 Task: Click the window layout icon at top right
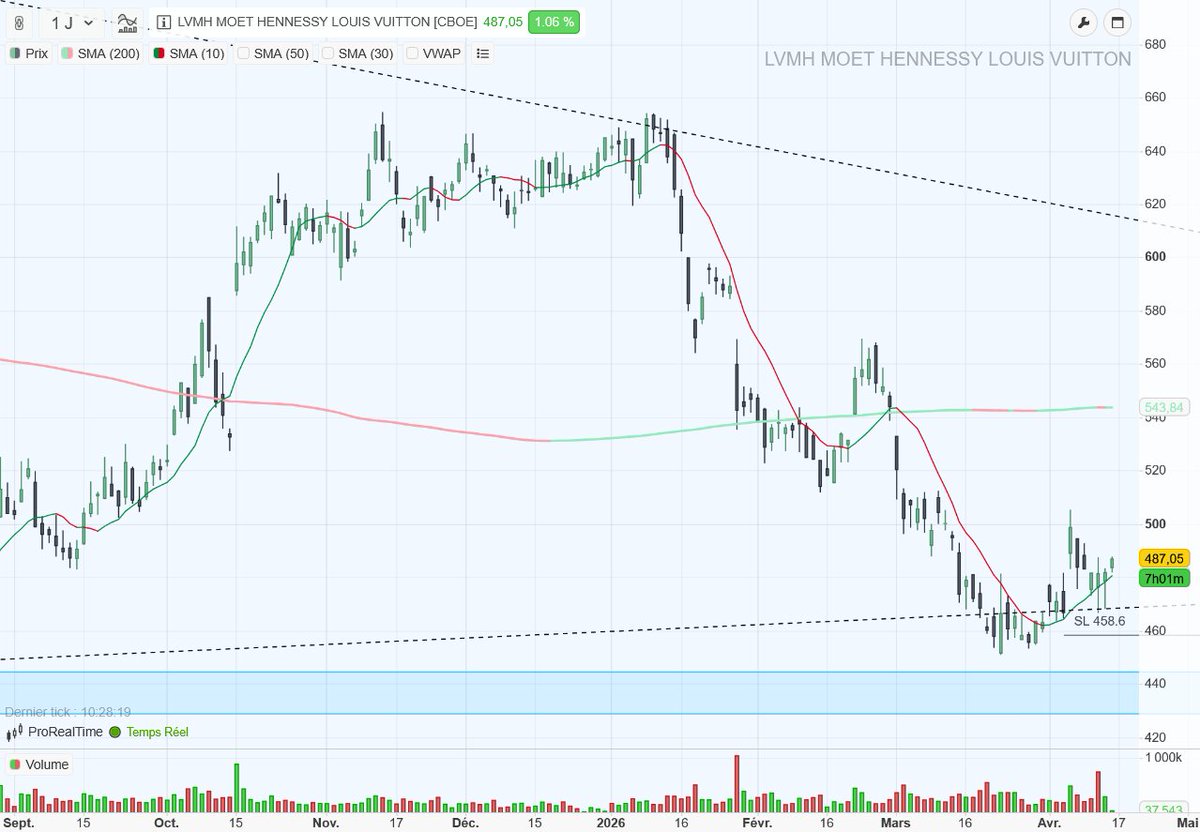click(1118, 22)
